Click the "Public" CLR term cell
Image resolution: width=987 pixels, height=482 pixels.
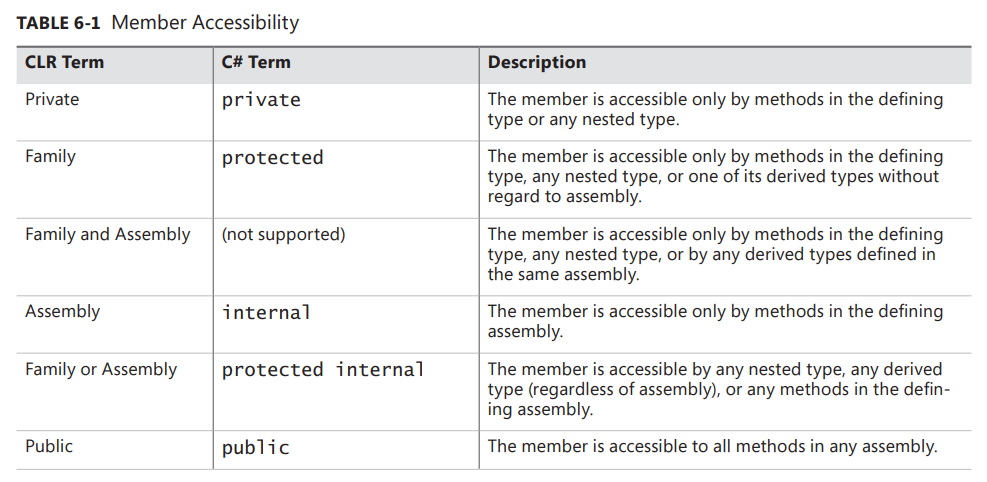tap(49, 446)
